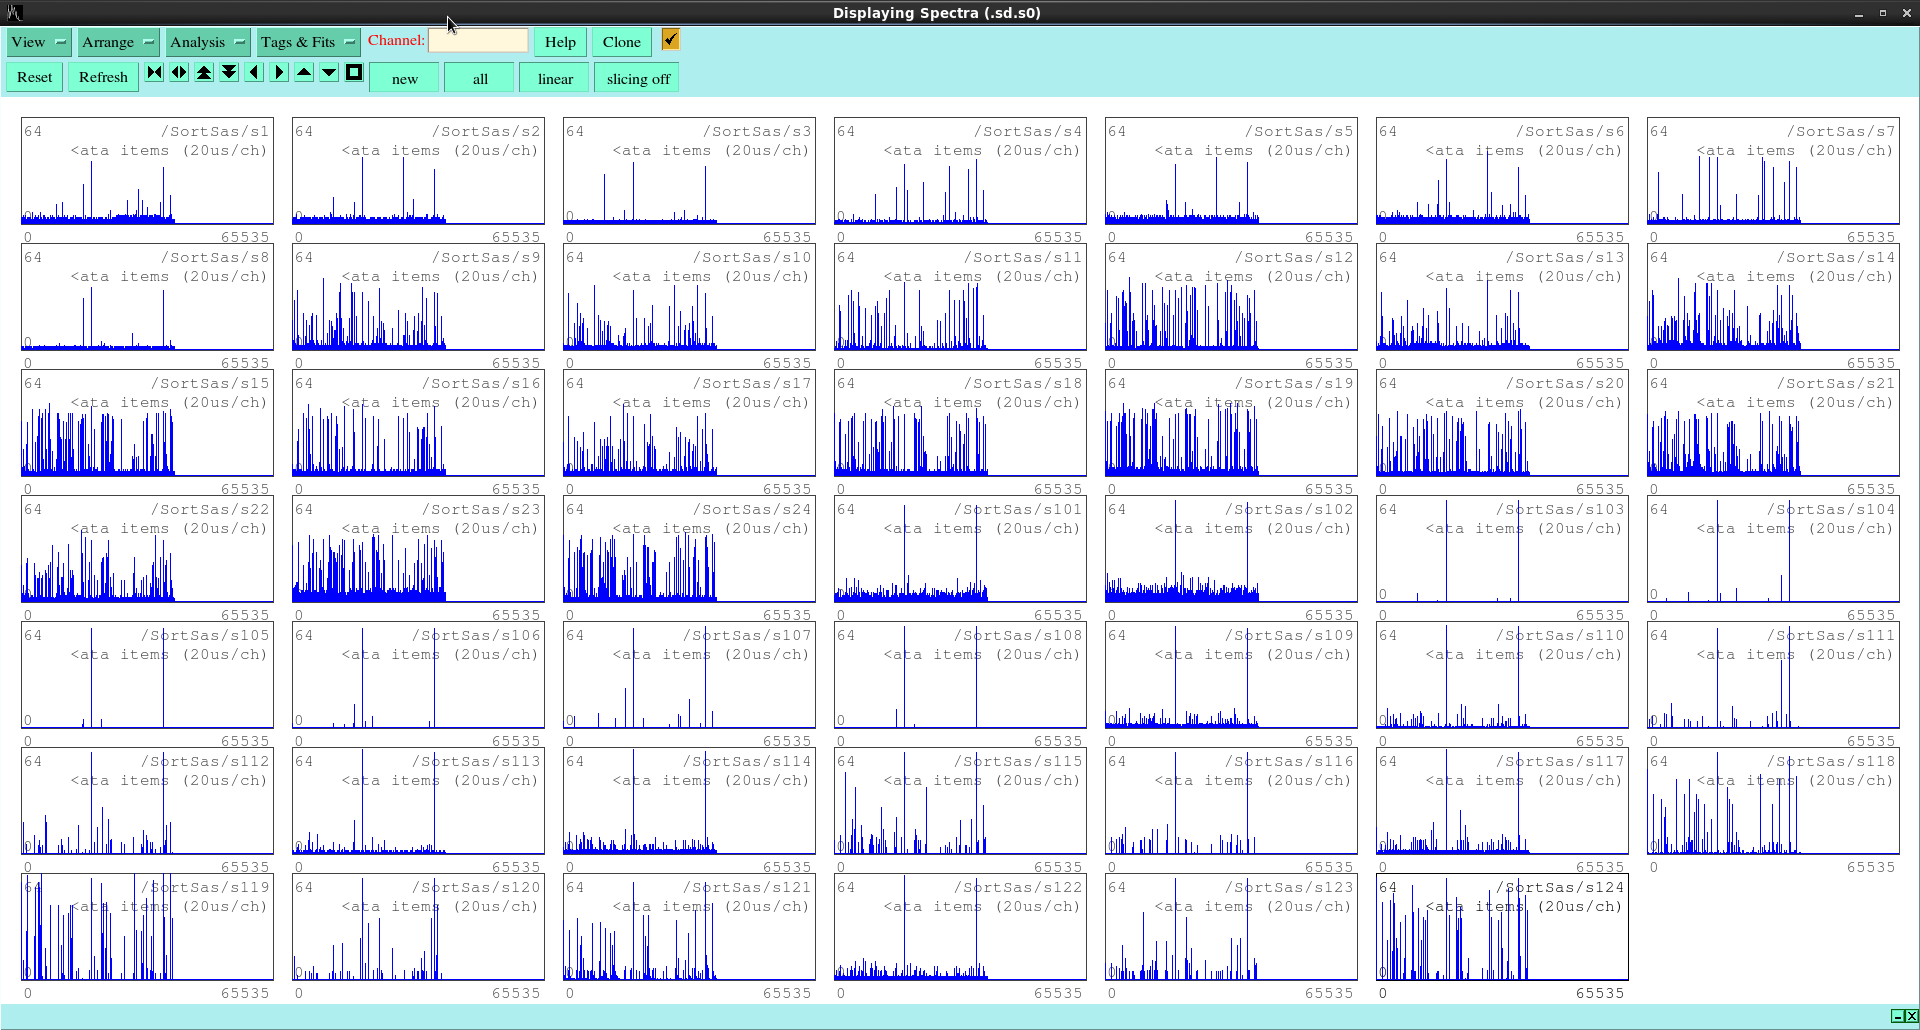Select the /SortSas/s12 spectrum plot
The width and height of the screenshot is (1920, 1030).
click(1231, 297)
